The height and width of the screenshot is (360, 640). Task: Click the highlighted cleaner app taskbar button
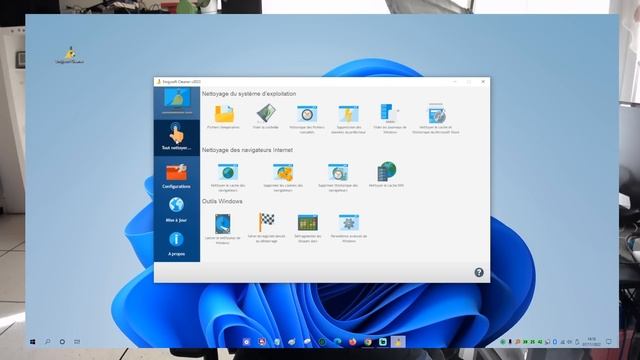pos(398,342)
